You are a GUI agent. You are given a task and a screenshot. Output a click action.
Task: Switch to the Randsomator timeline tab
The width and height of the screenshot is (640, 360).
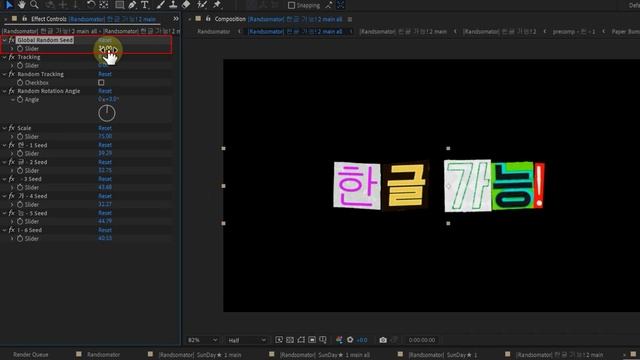(103, 355)
